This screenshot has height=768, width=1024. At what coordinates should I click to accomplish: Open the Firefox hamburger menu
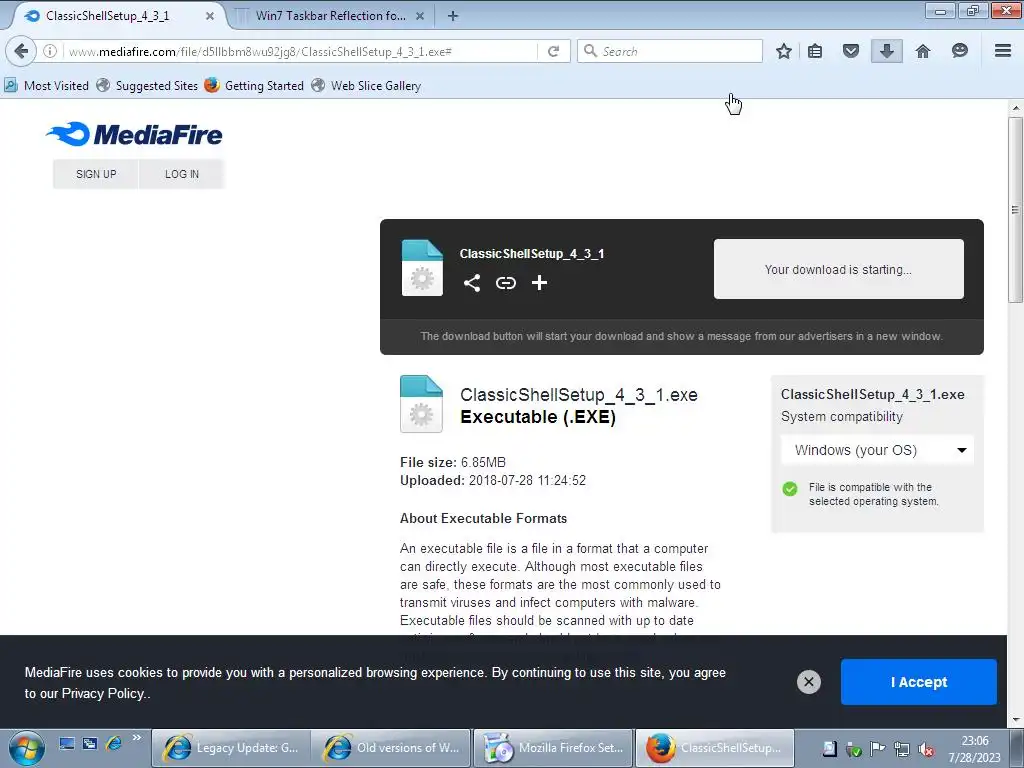click(x=1003, y=51)
